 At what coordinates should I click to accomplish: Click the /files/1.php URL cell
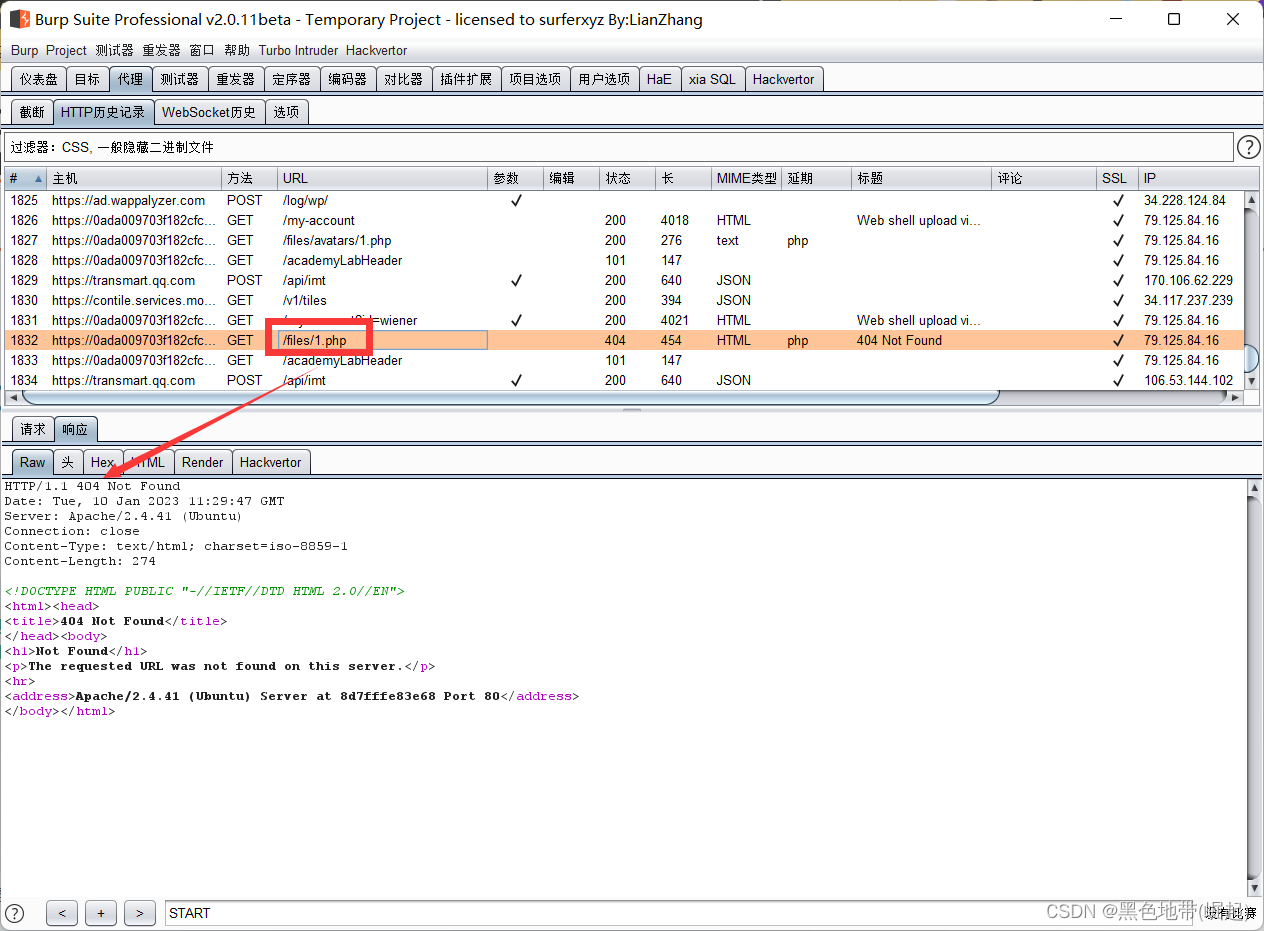pos(382,340)
